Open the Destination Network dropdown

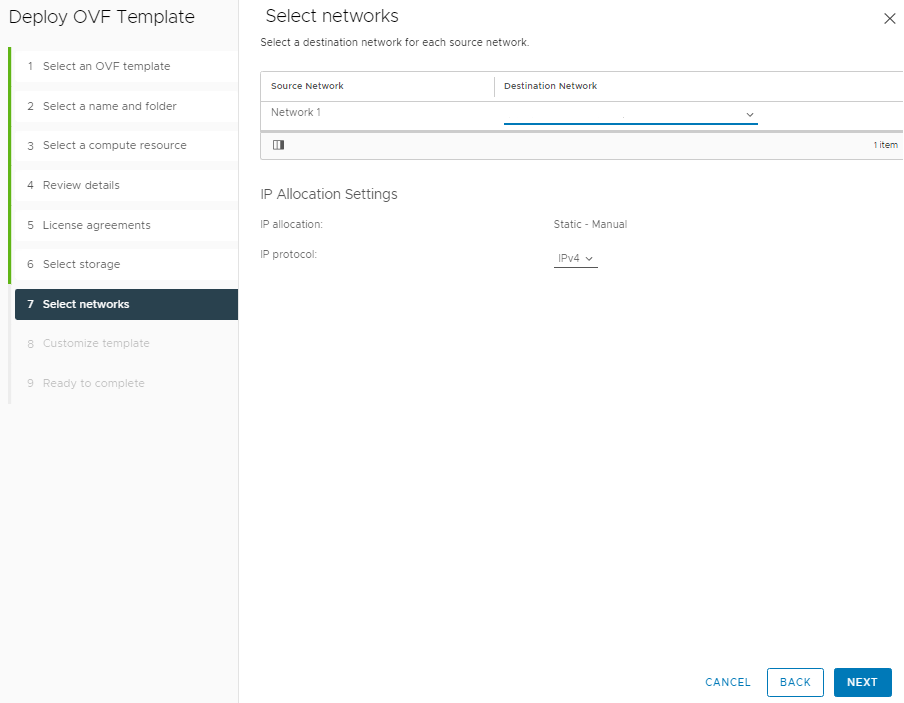click(630, 114)
